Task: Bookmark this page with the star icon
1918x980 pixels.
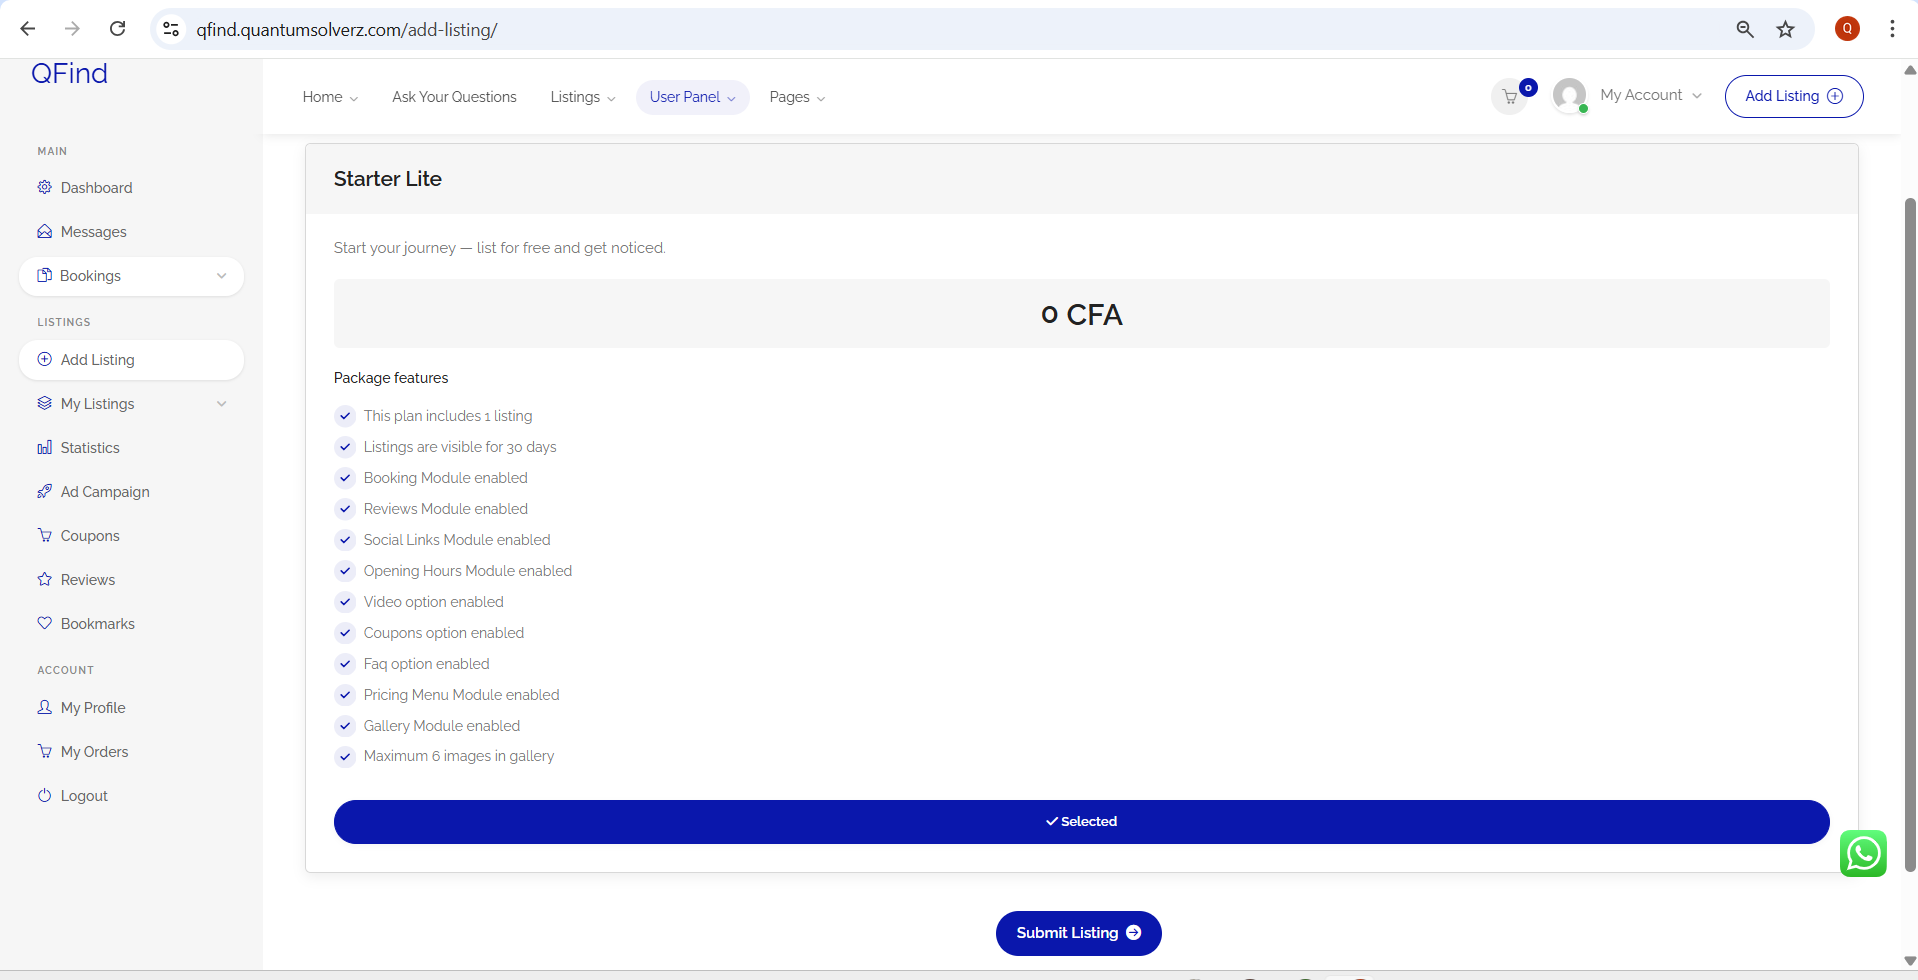Action: (x=1785, y=29)
